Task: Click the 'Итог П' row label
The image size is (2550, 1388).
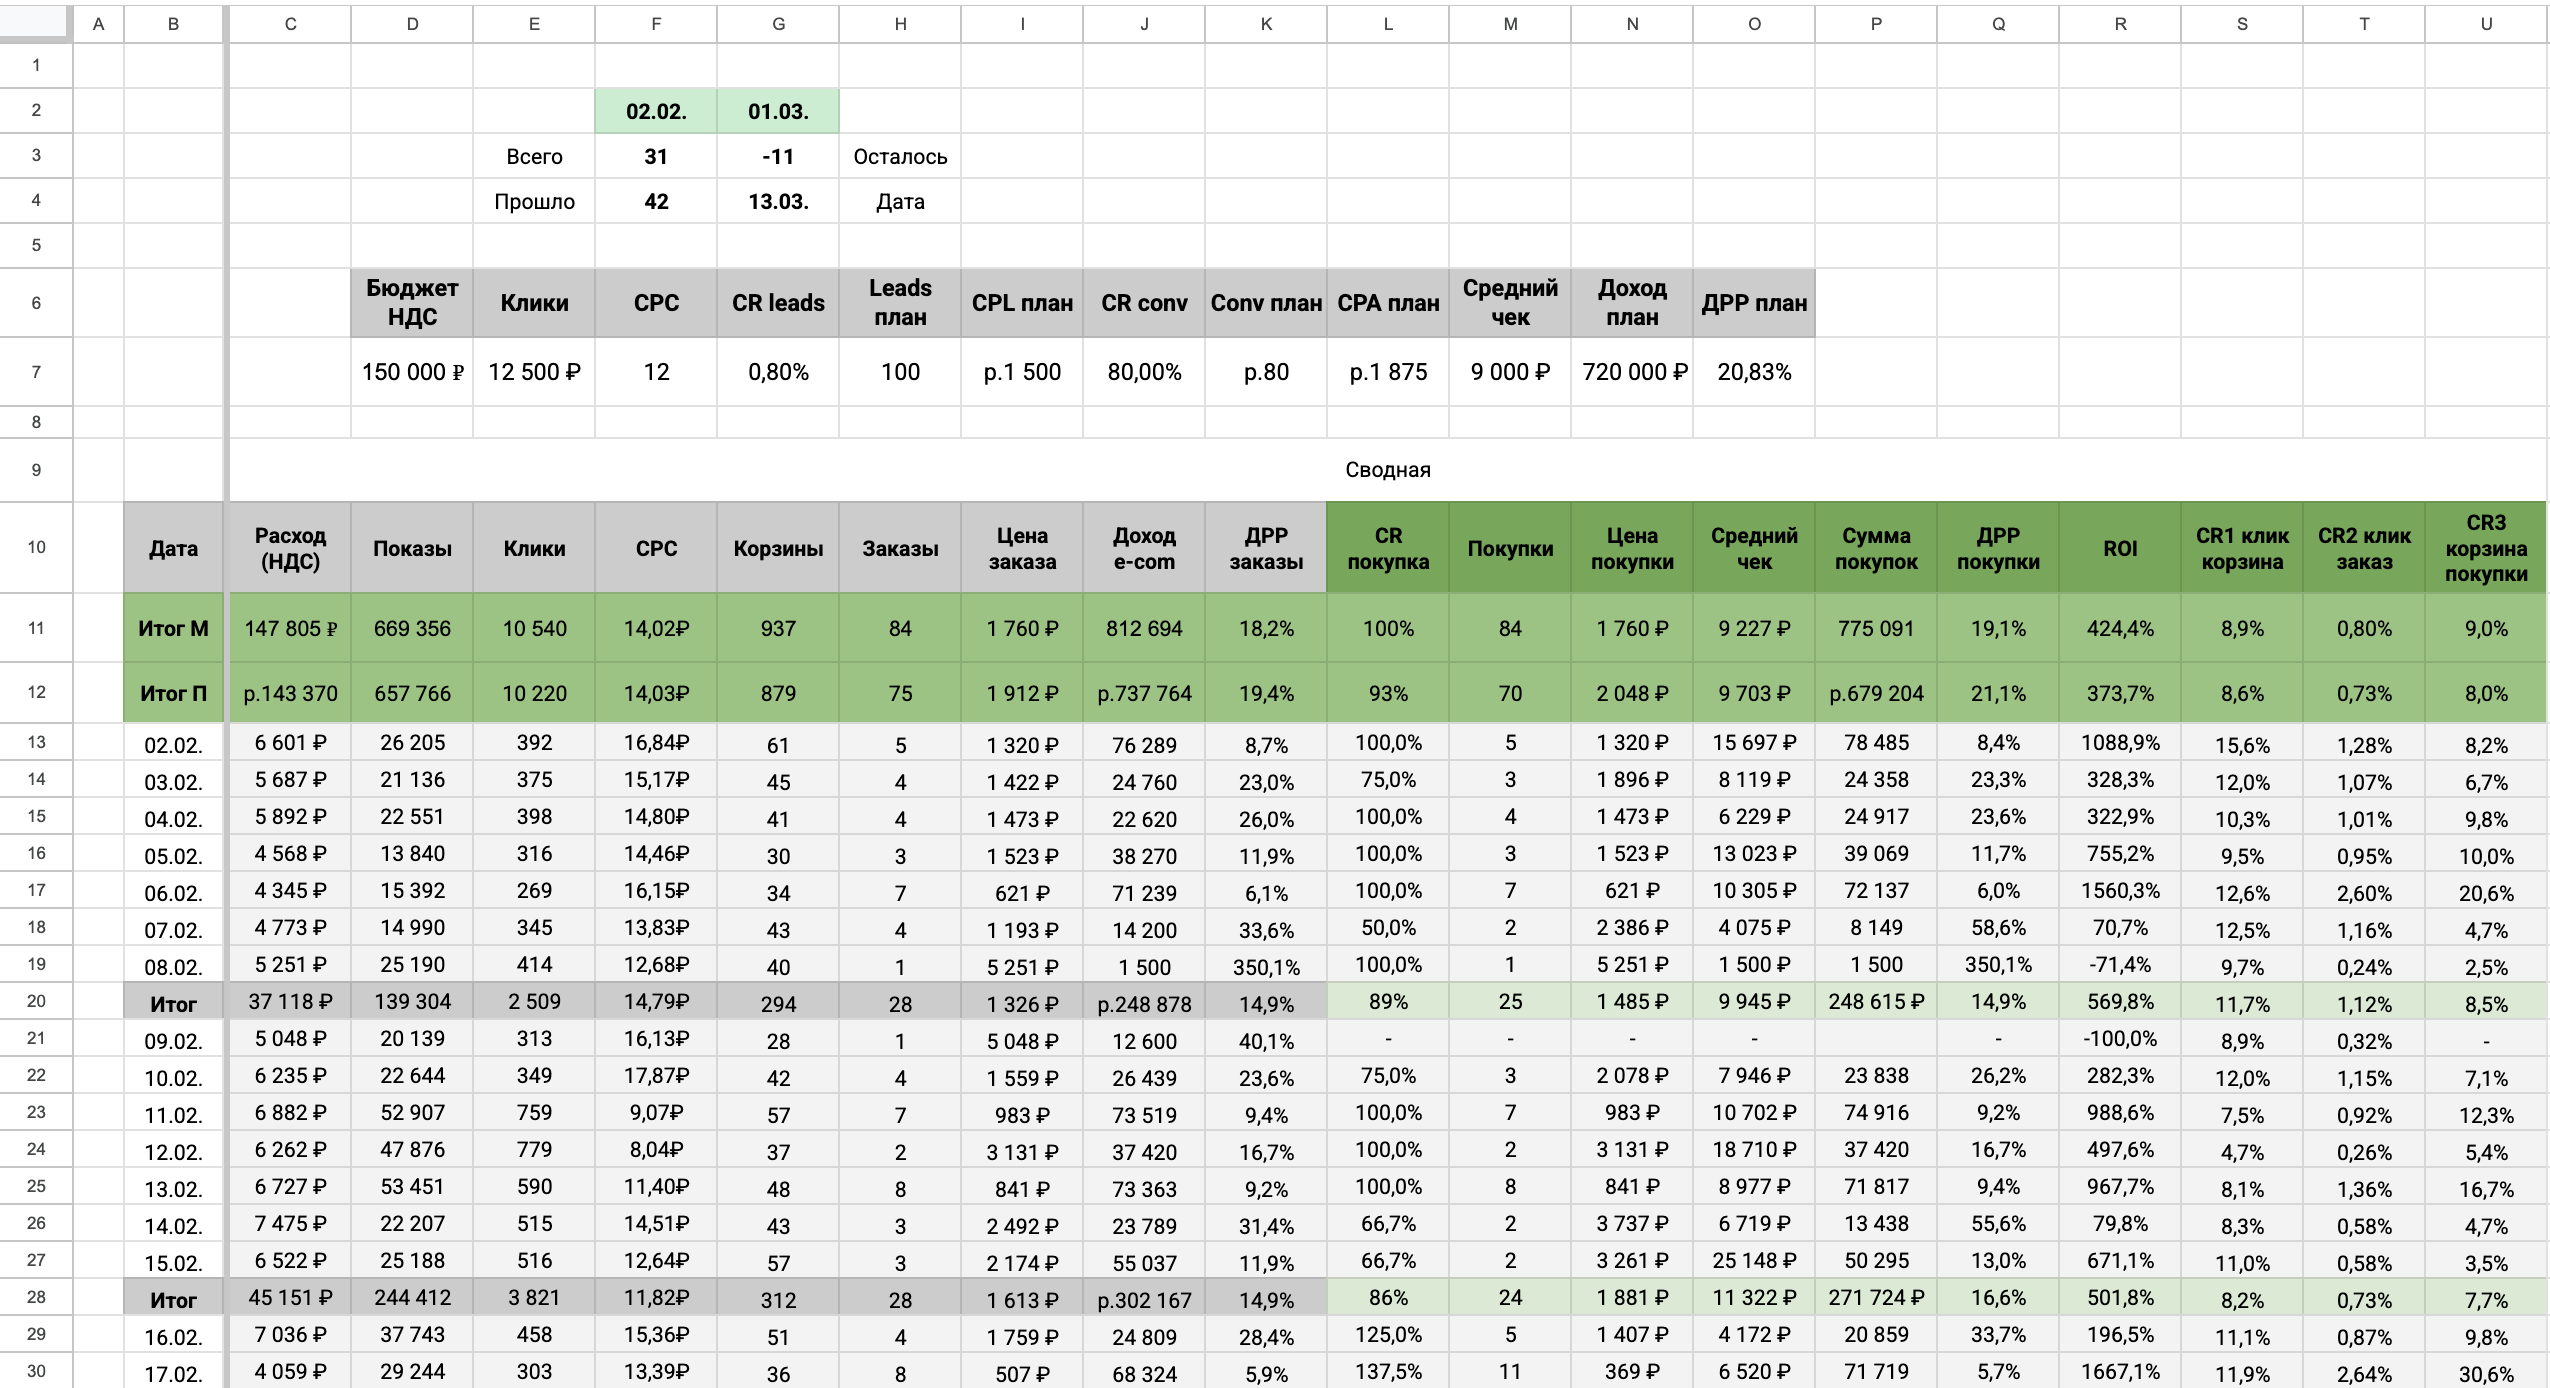Action: click(173, 693)
